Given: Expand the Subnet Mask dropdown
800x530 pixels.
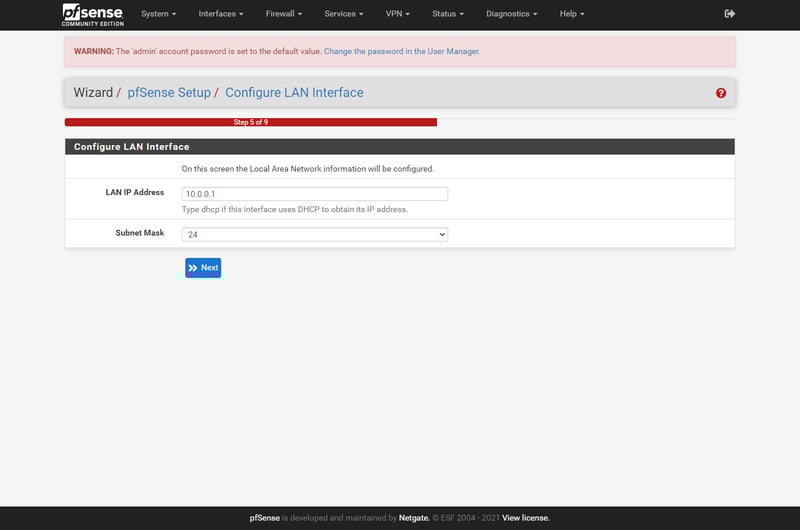Looking at the screenshot, I should click(315, 235).
